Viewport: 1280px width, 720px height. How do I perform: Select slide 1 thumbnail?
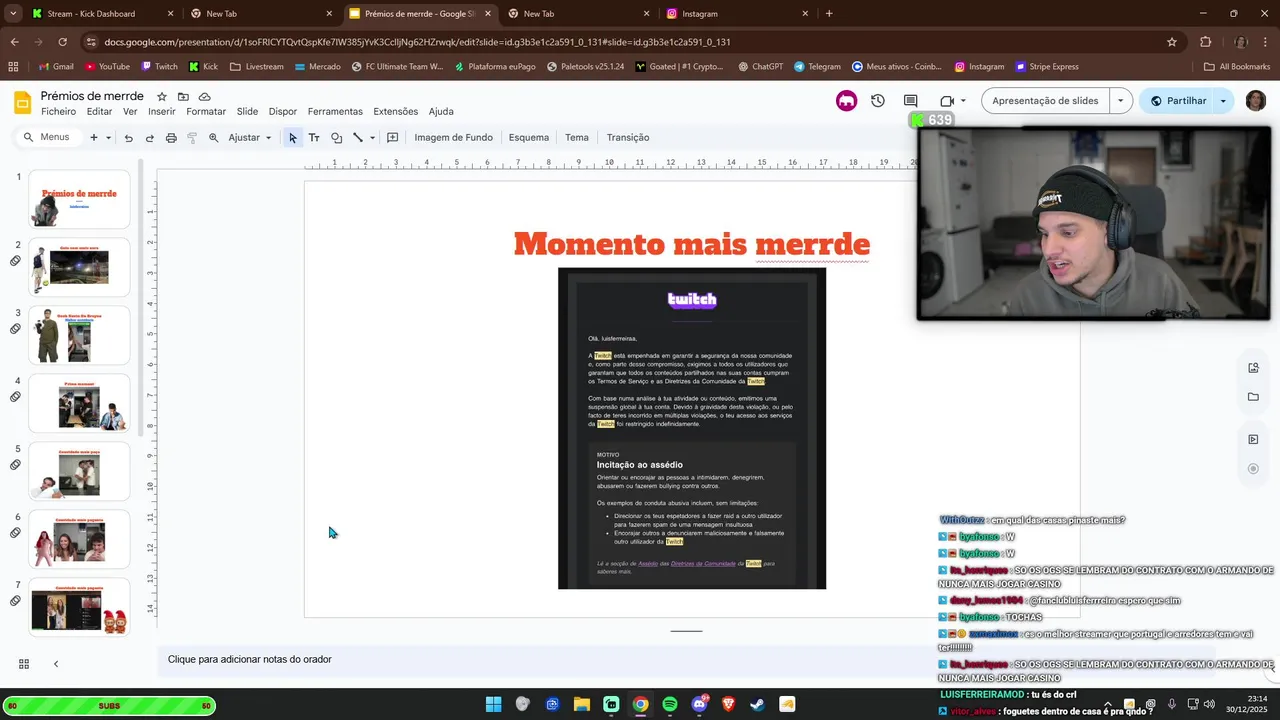click(79, 199)
